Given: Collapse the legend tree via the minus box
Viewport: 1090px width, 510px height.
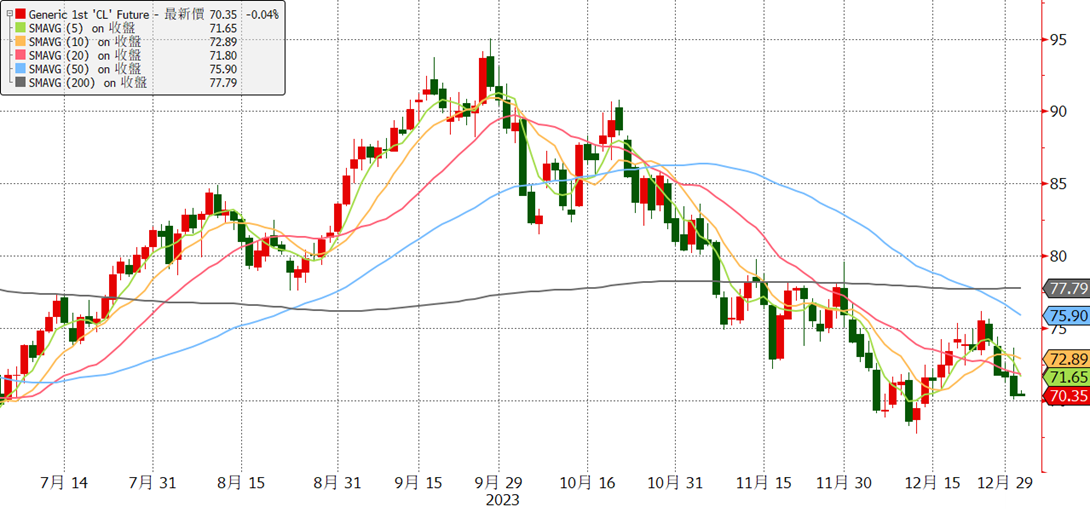Looking at the screenshot, I should click(x=8, y=13).
